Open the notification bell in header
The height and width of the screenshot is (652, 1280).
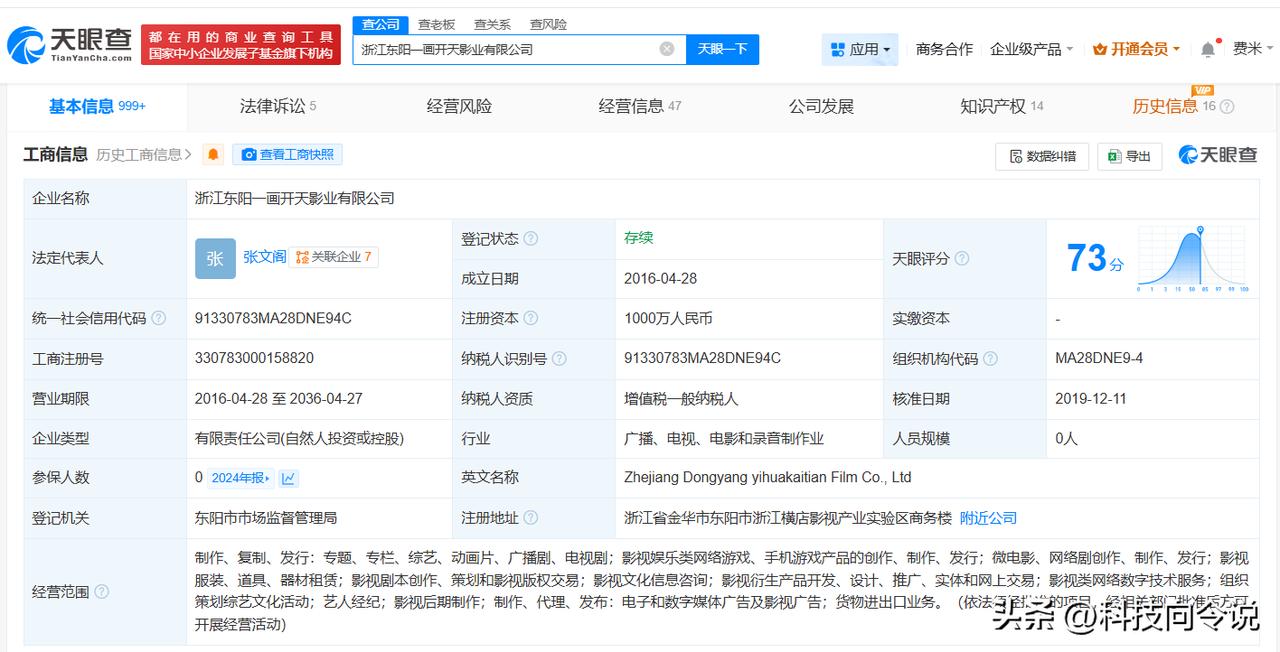click(1208, 49)
